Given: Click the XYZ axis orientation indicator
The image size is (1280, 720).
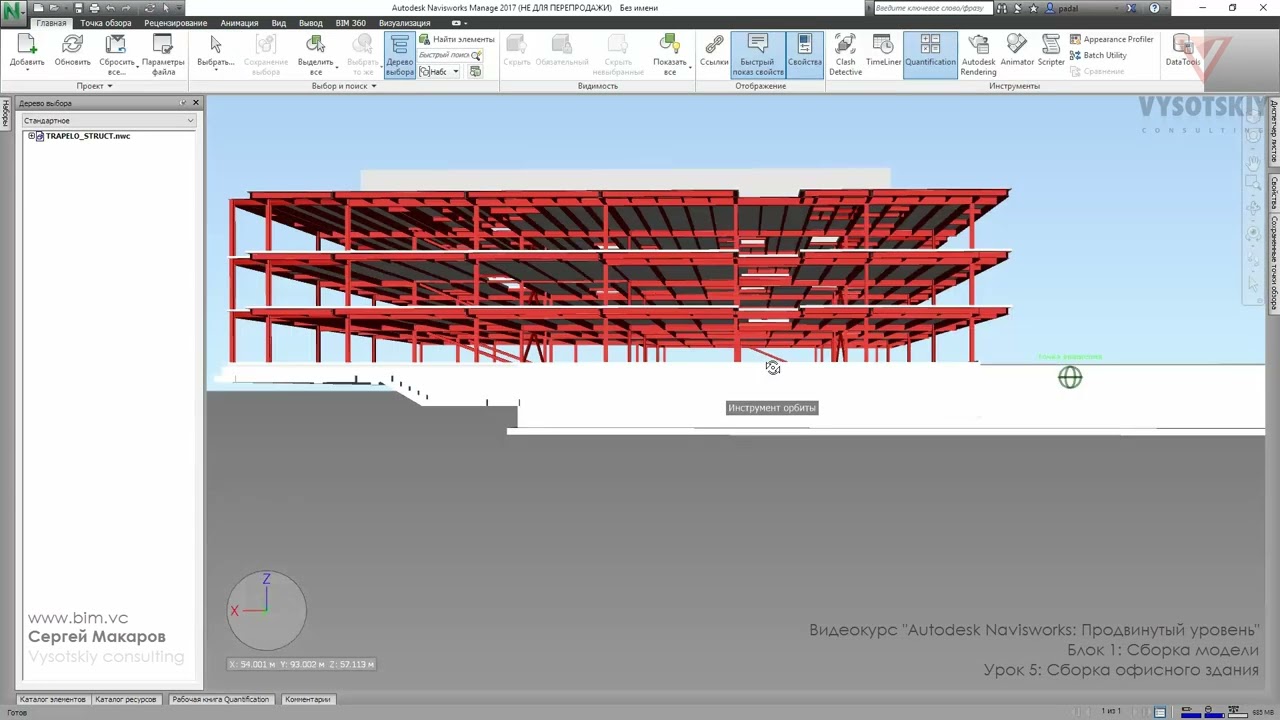Looking at the screenshot, I should click(x=266, y=610).
